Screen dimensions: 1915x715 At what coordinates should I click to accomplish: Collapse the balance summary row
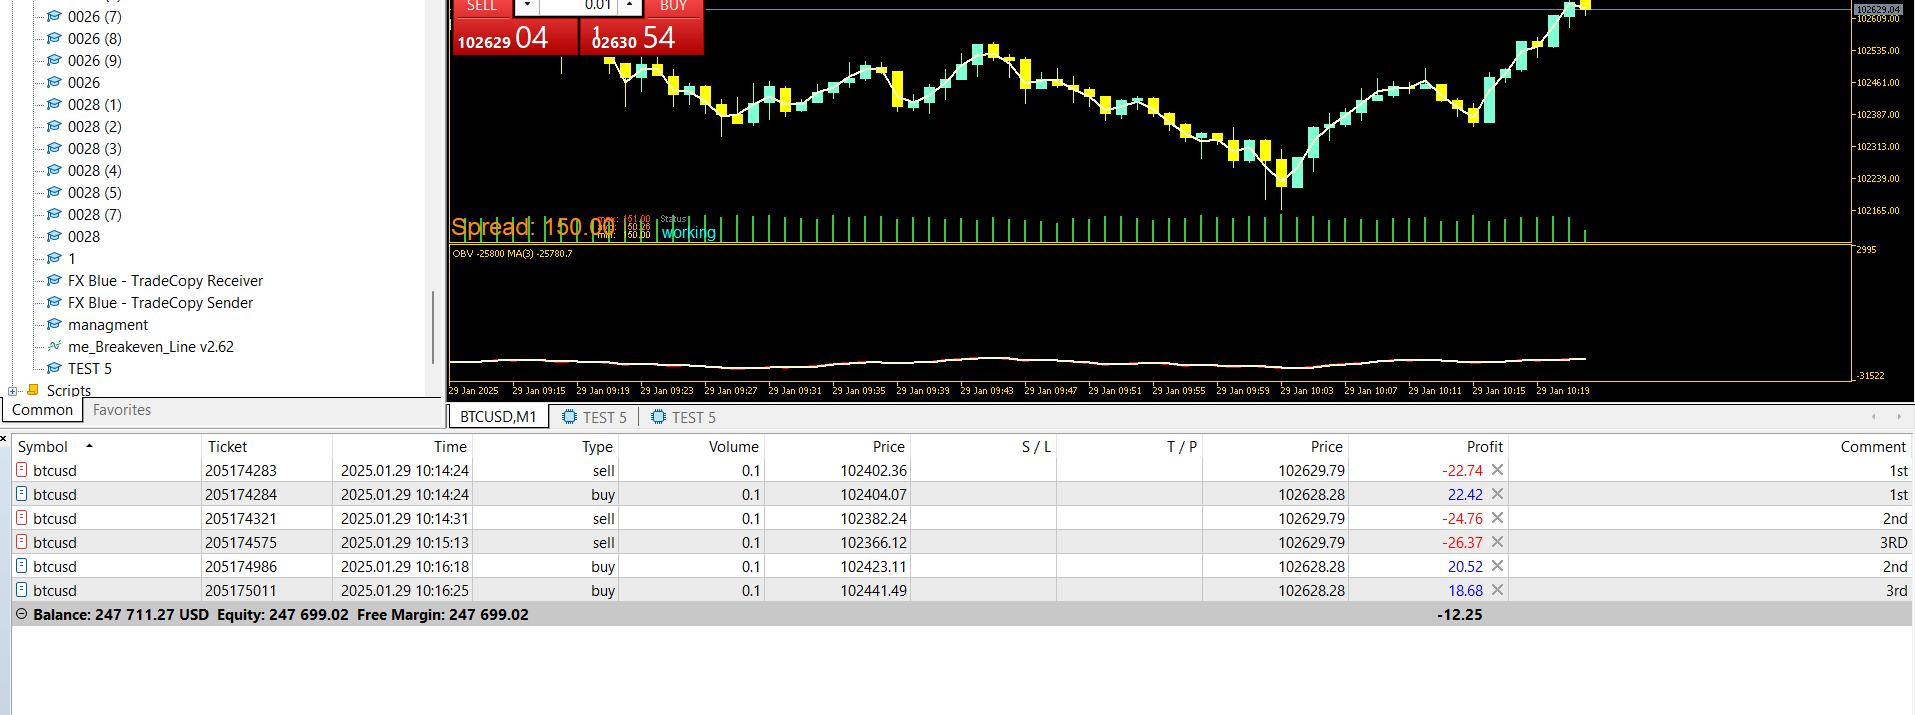click(x=22, y=614)
